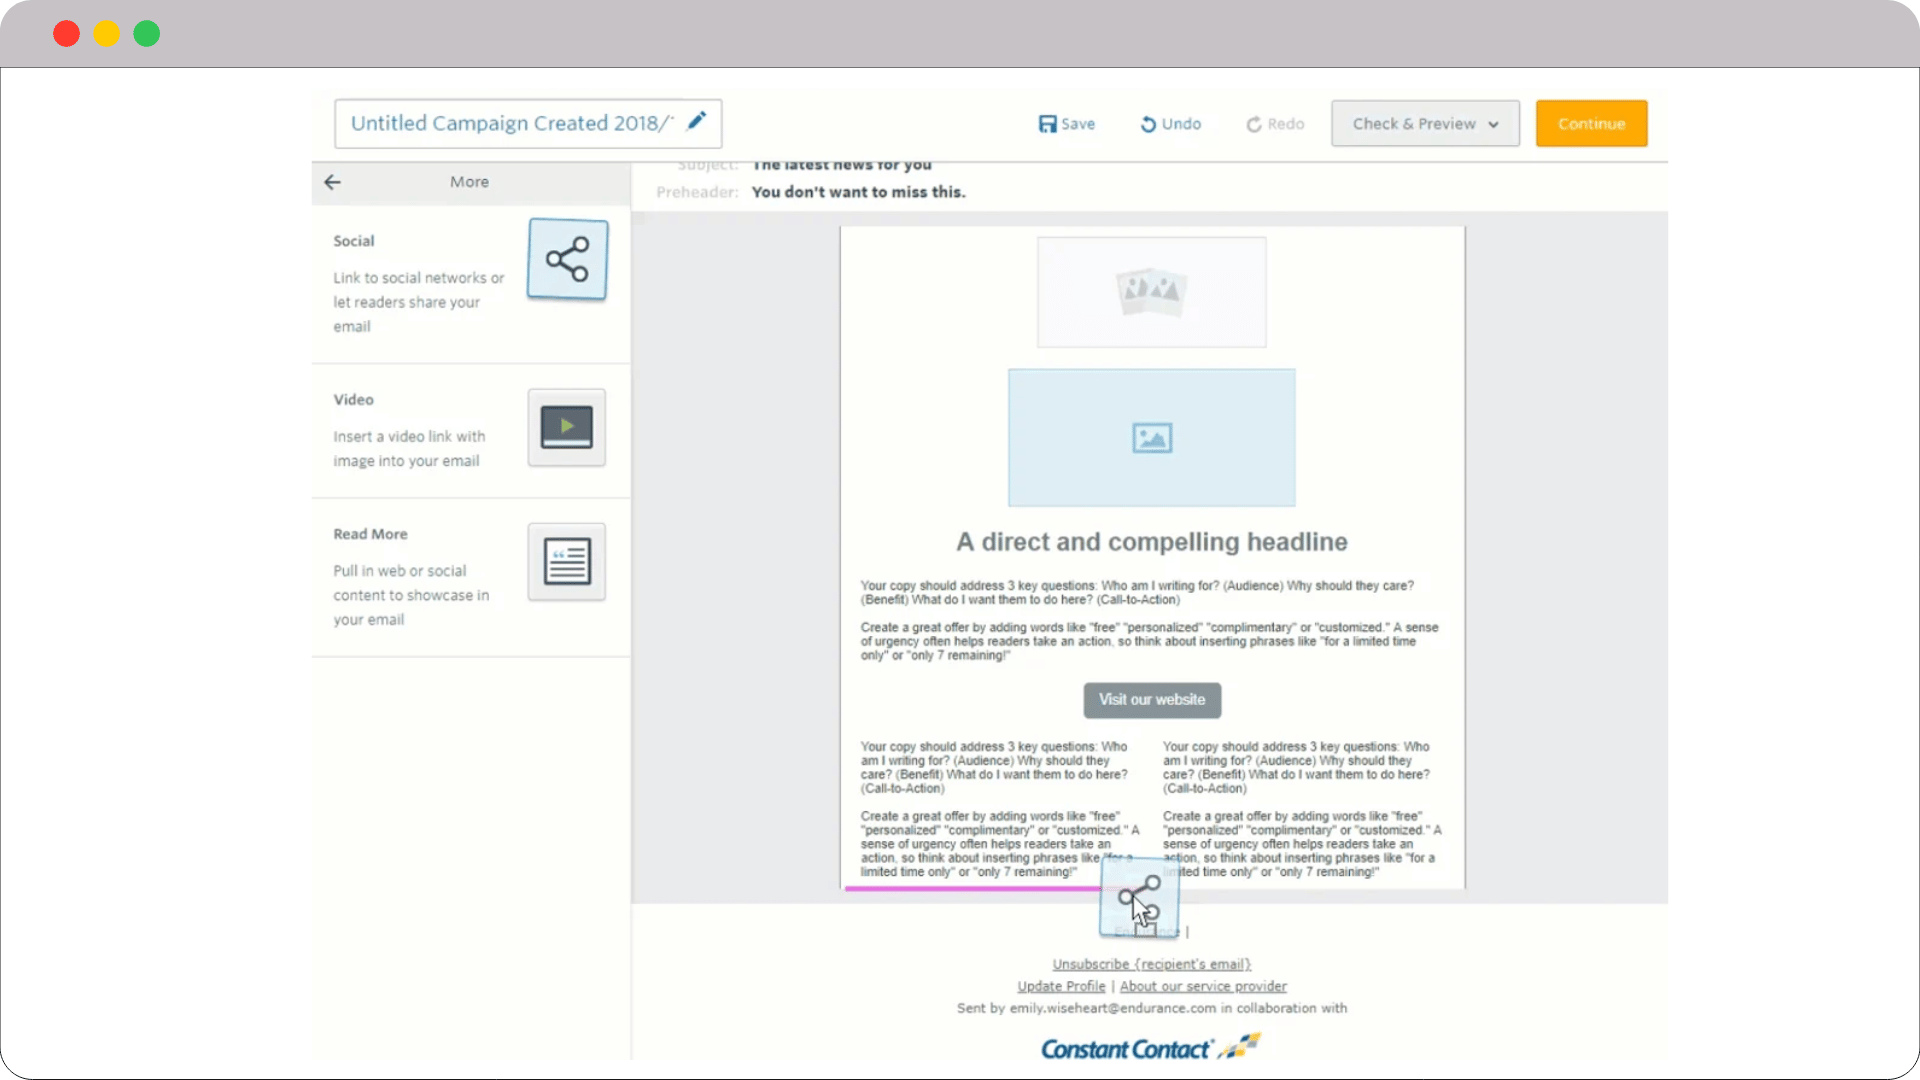
Task: Click the Redo icon
Action: click(1274, 123)
